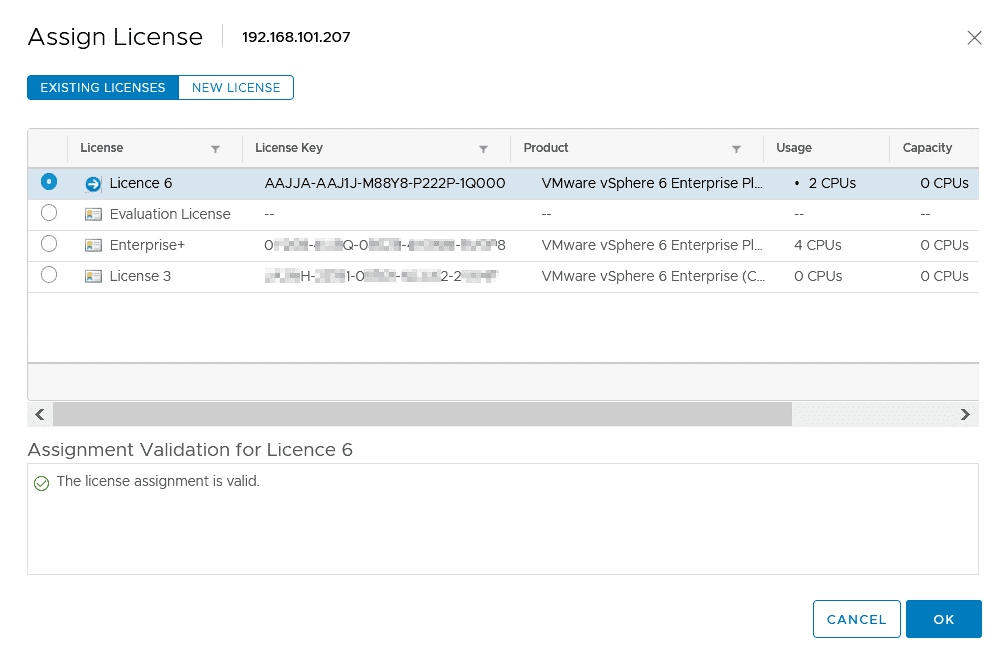
Task: Close the Assign License dialog with X
Action: [x=974, y=38]
